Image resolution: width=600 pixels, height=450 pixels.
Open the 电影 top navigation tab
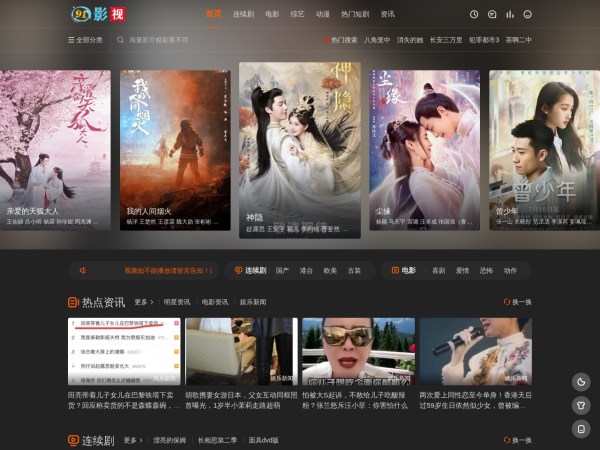272,14
